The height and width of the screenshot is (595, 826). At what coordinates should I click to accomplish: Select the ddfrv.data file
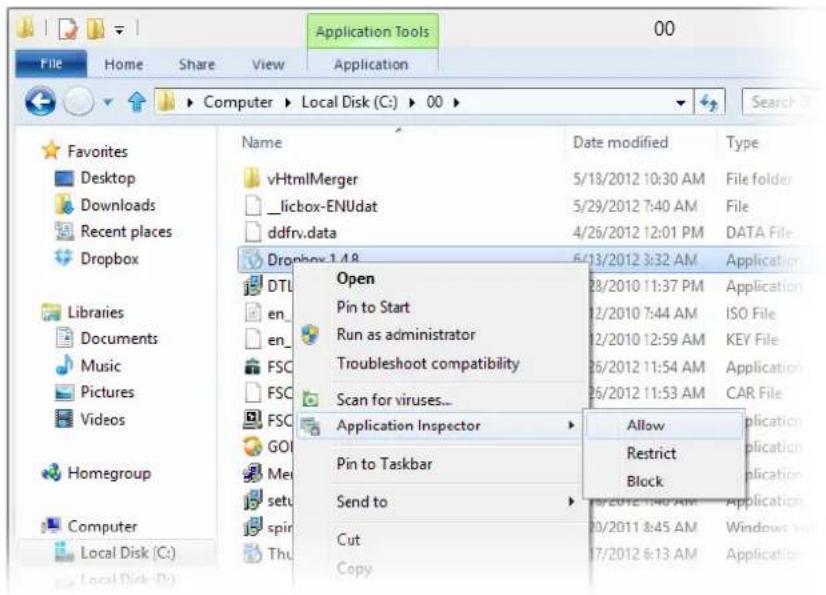coord(301,233)
